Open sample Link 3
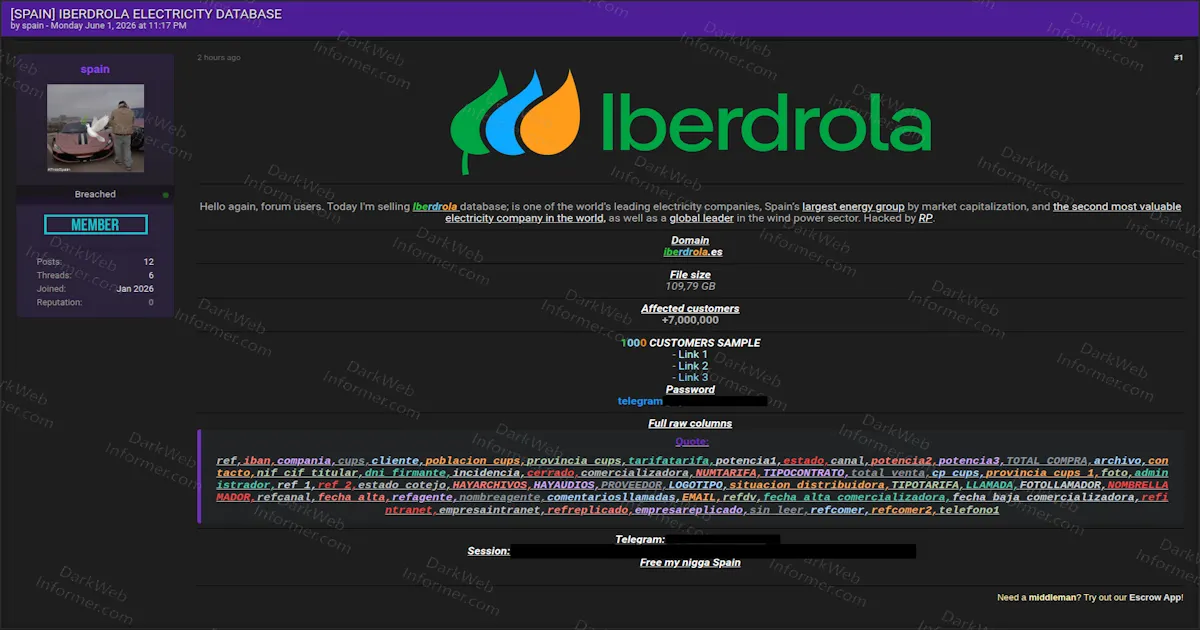The height and width of the screenshot is (630, 1200). [693, 377]
